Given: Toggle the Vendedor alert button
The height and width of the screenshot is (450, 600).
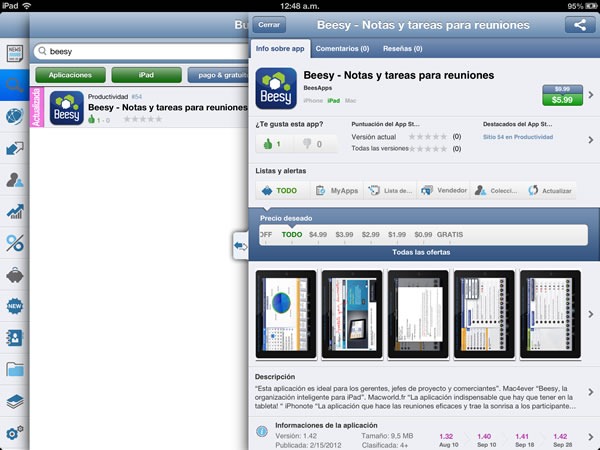Looking at the screenshot, I should pyautogui.click(x=443, y=191).
